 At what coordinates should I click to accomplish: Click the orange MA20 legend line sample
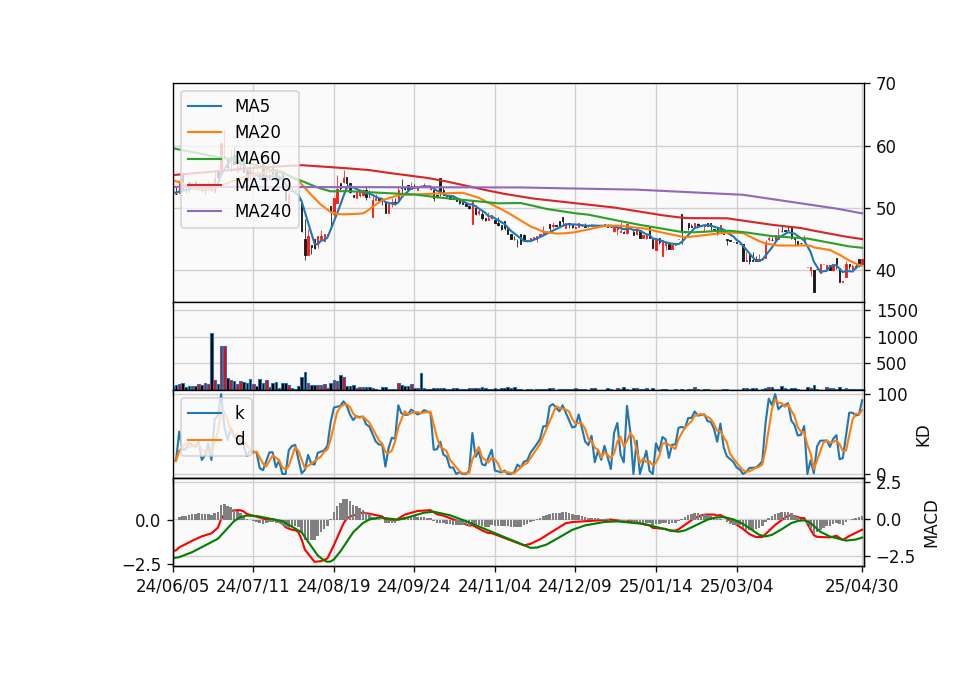coord(204,132)
